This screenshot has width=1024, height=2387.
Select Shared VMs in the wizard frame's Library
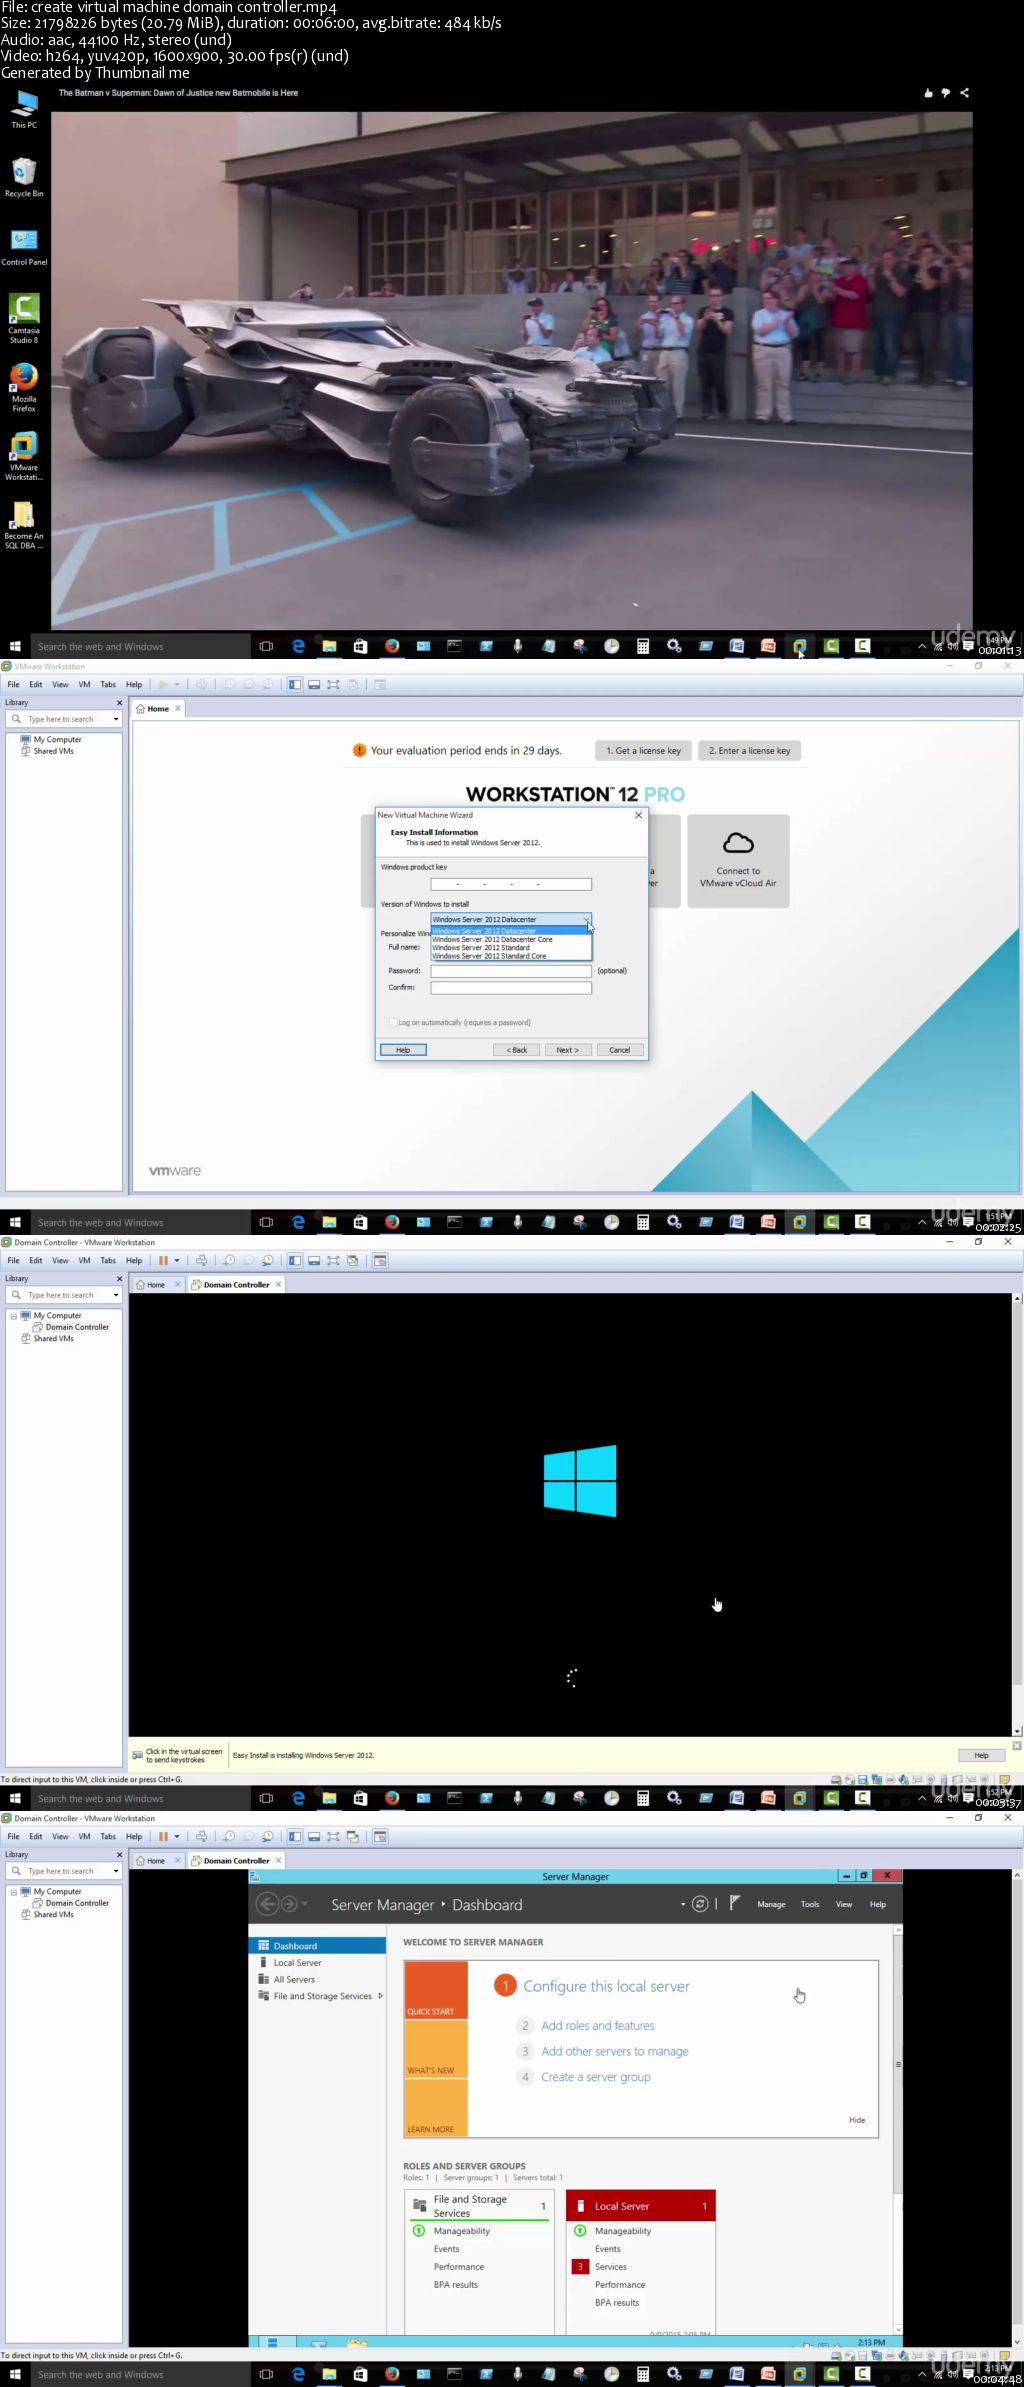[53, 751]
